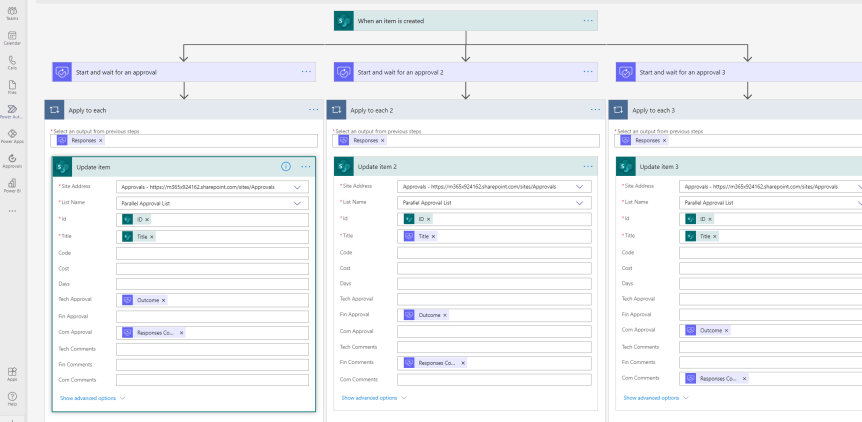Open Teams in the left sidebar
Viewport: 862px width, 422px height.
click(x=12, y=13)
